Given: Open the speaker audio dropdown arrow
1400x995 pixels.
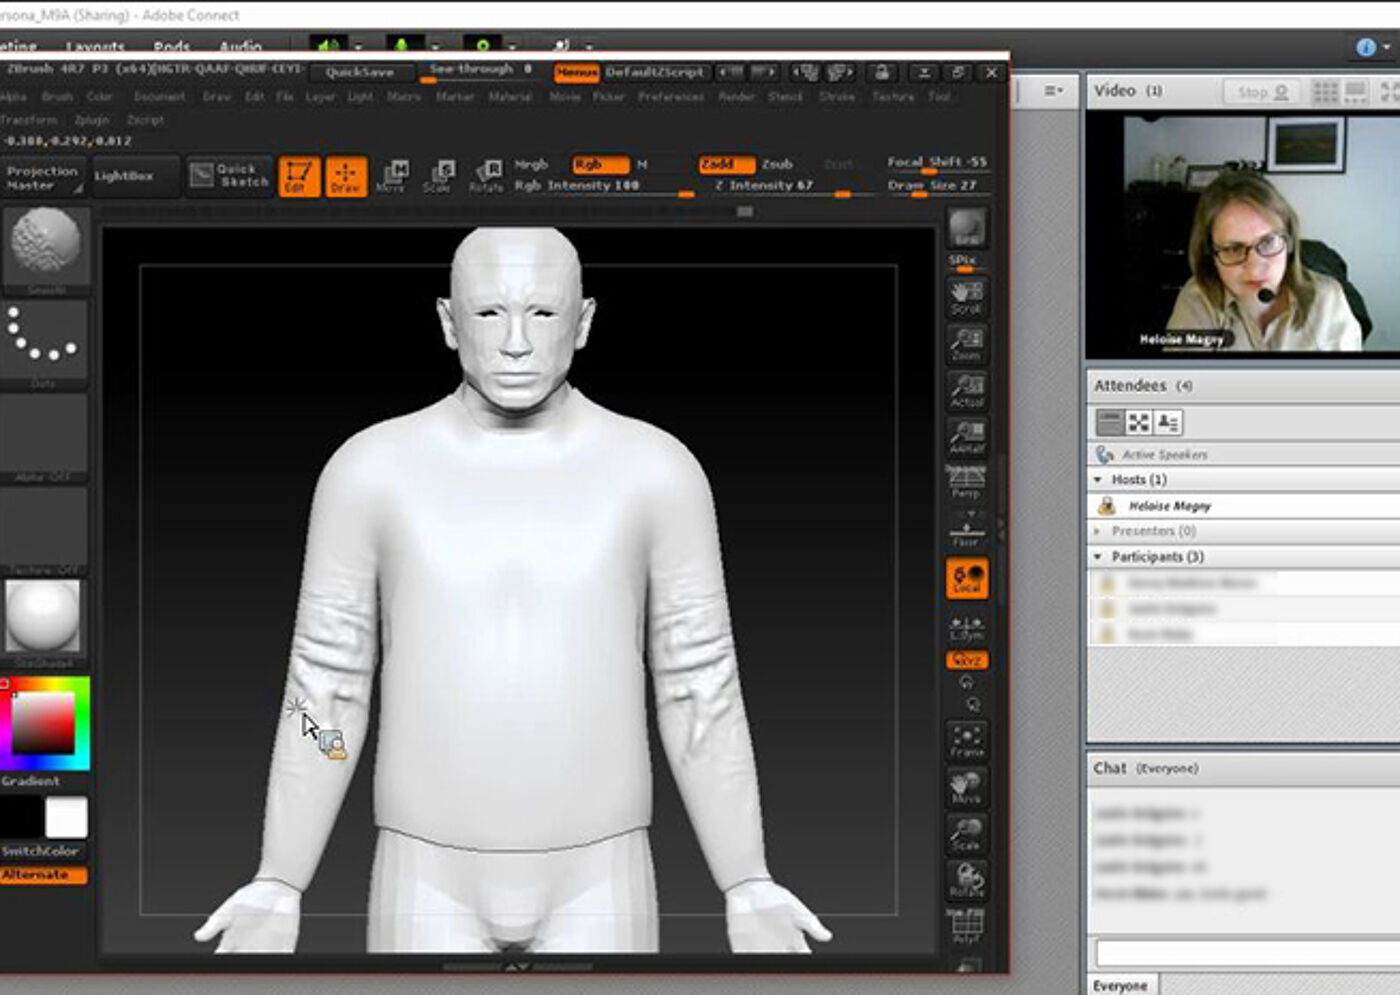Looking at the screenshot, I should click(357, 46).
